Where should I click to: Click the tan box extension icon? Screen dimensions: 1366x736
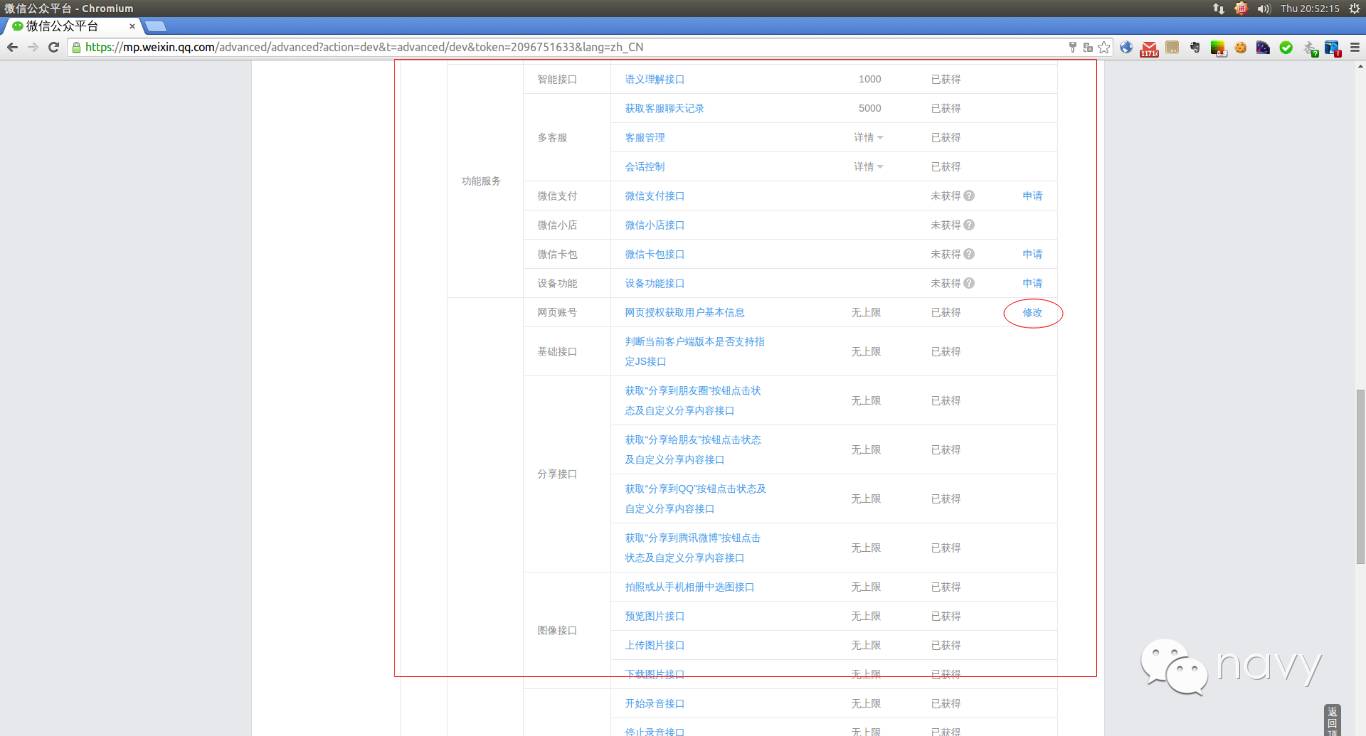1172,47
